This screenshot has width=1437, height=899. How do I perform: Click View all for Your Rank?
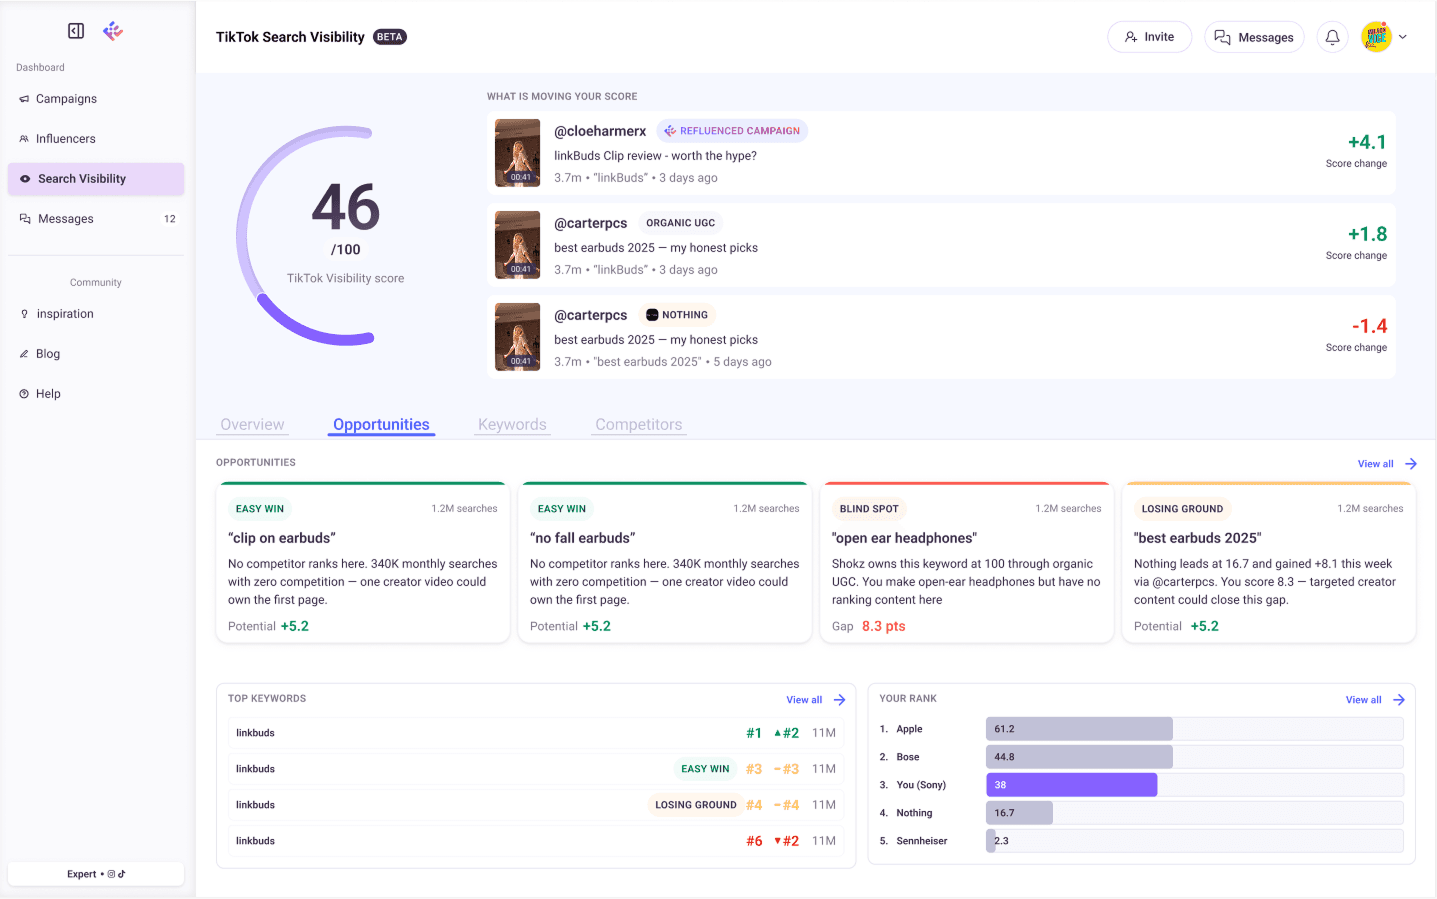[x=1363, y=700]
